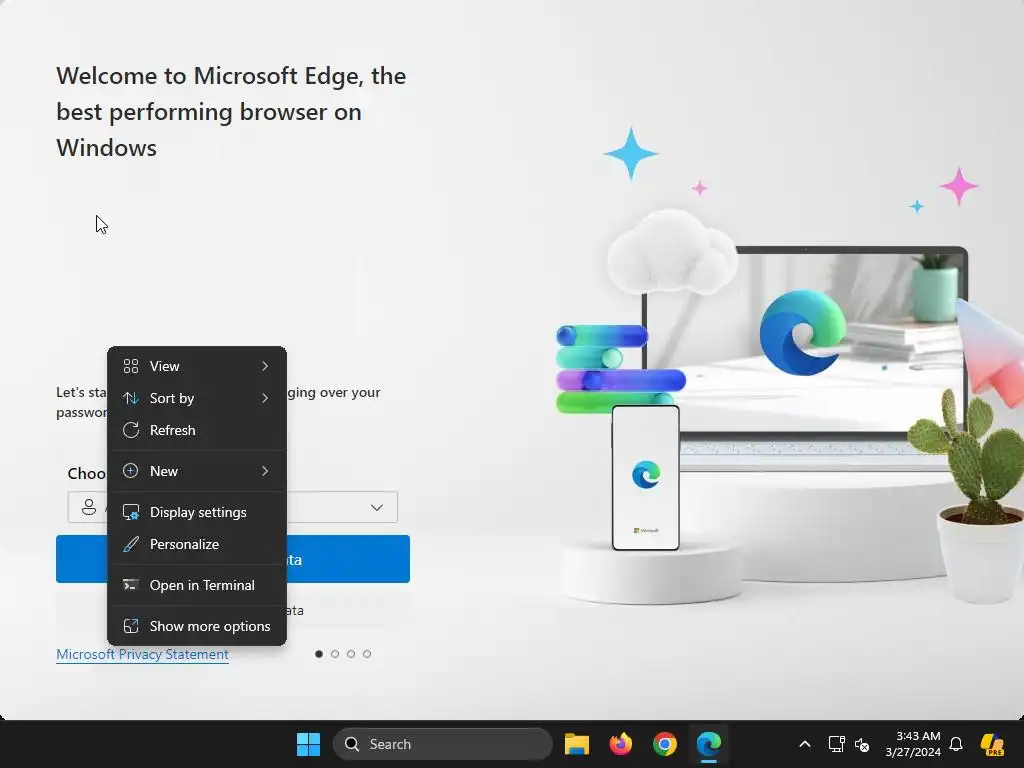
Task: Choose Refresh from the context menu
Action: (x=197, y=430)
